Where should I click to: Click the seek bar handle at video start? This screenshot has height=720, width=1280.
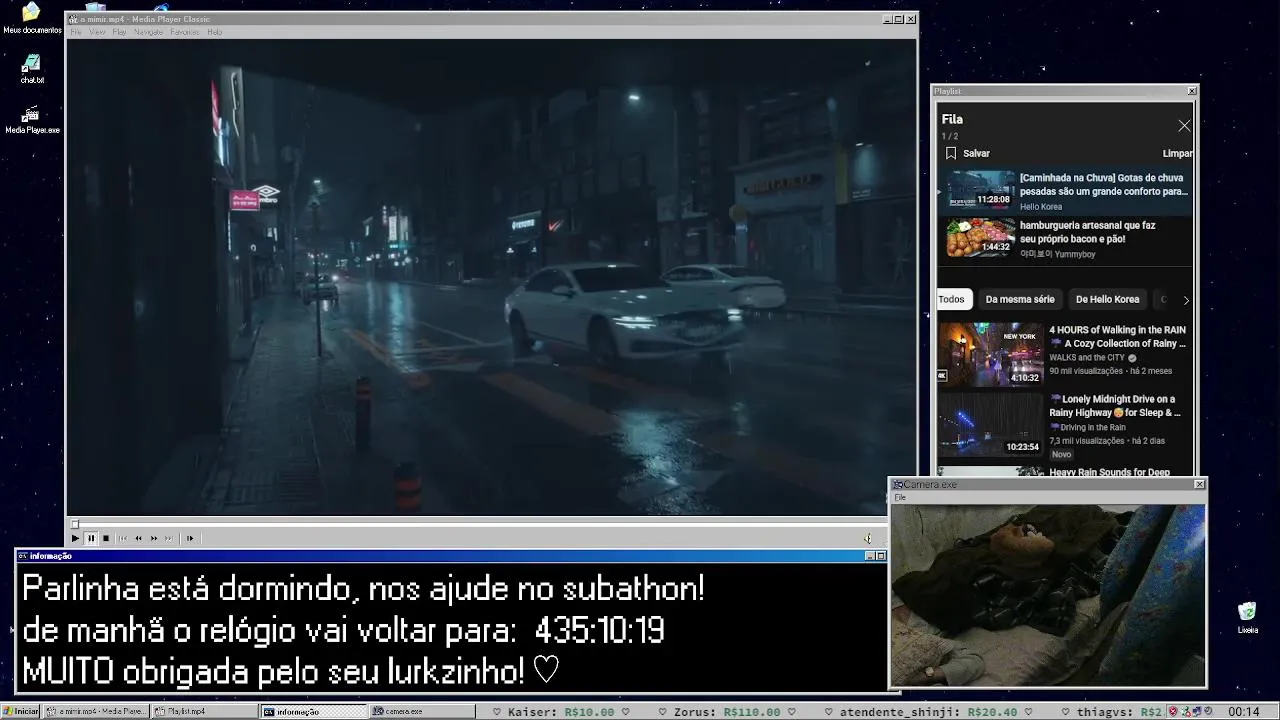(x=74, y=523)
